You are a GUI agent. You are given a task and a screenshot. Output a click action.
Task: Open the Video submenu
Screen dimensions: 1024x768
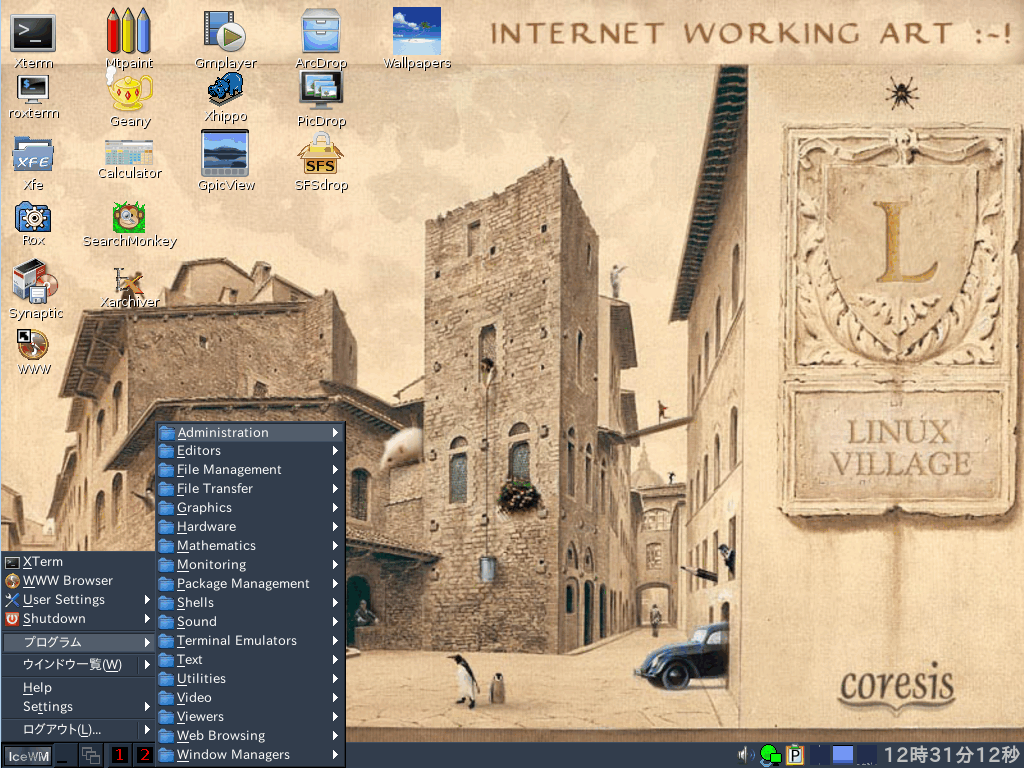click(x=250, y=697)
